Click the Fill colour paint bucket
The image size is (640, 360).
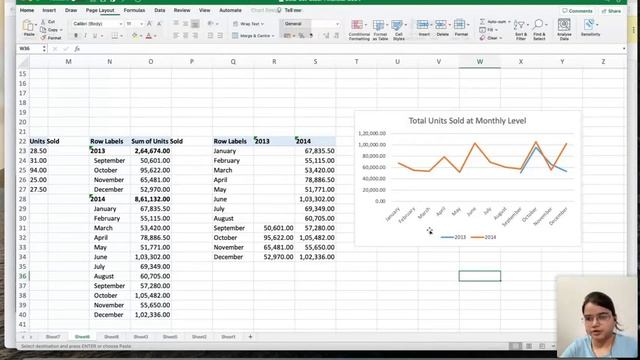pos(135,36)
